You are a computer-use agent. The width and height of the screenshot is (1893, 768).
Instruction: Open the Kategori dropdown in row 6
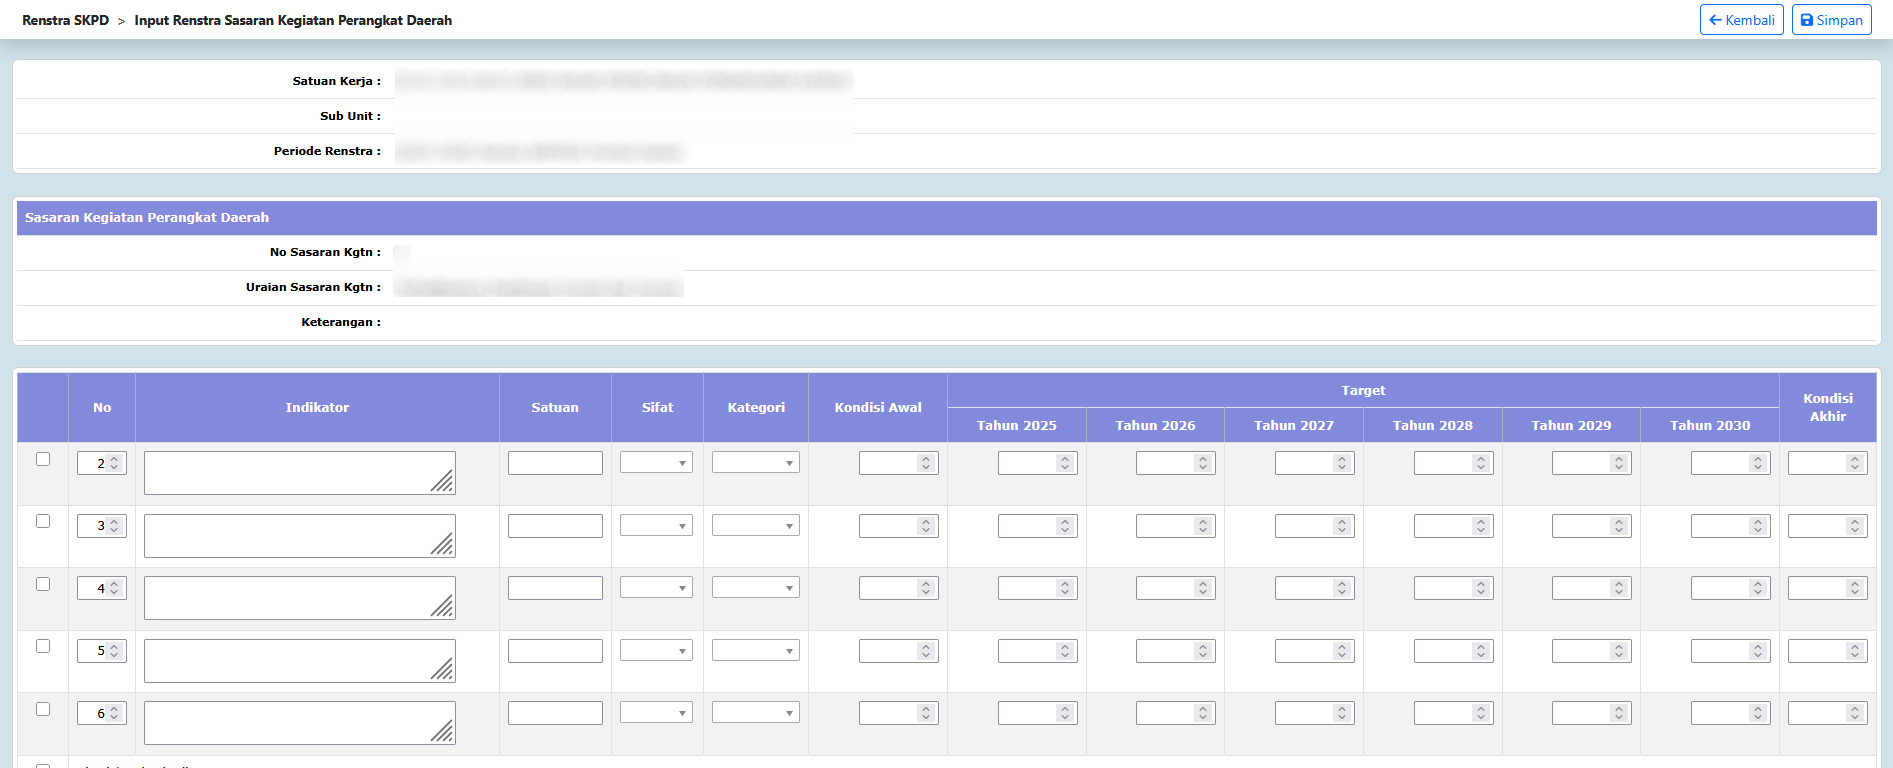(x=755, y=713)
